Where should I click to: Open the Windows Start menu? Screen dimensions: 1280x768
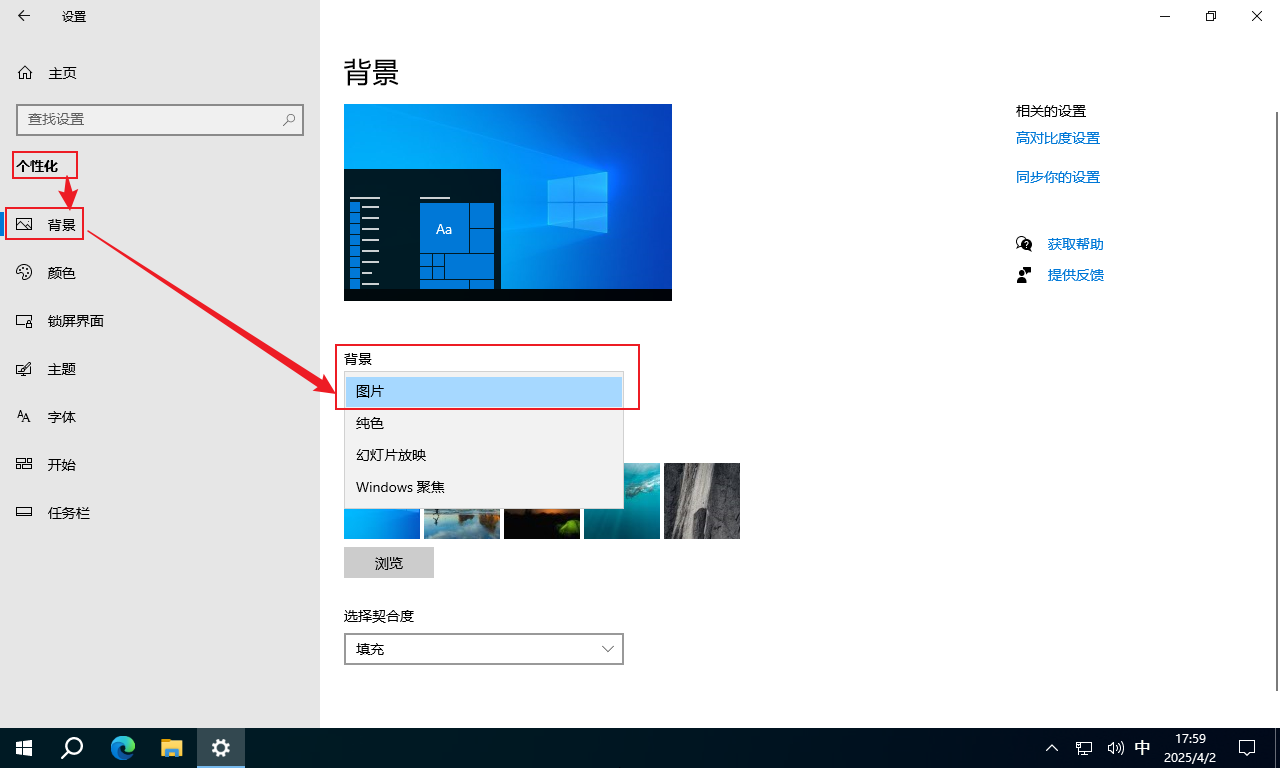24,748
